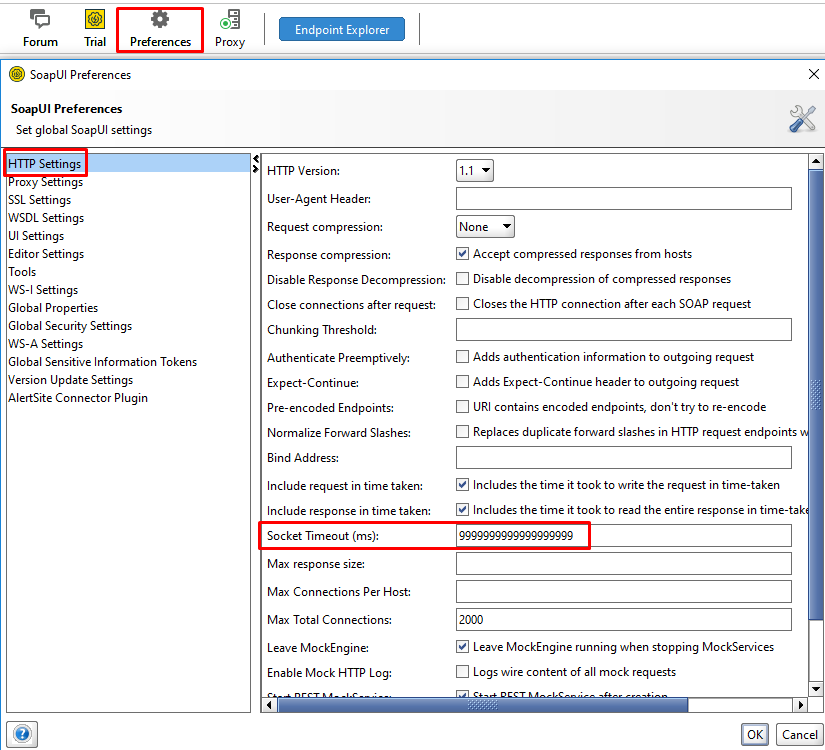Open the HTTP Version dropdown

tap(475, 171)
